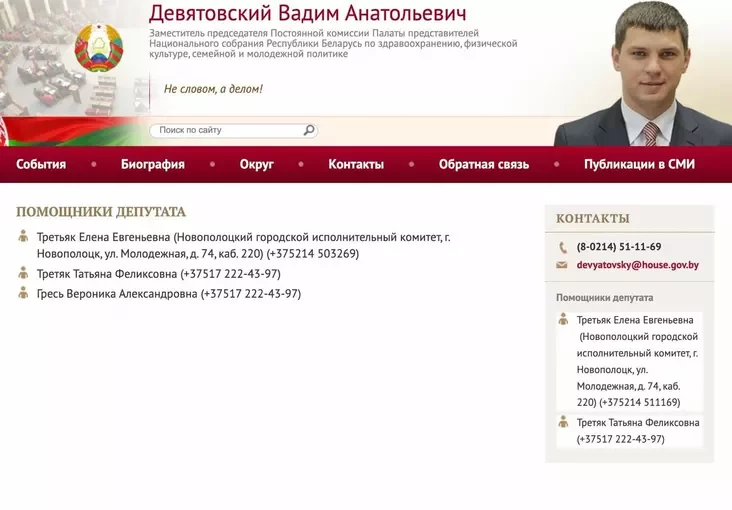Click the Помощники депутата sidebar heading
732x510 pixels.
coord(604,298)
